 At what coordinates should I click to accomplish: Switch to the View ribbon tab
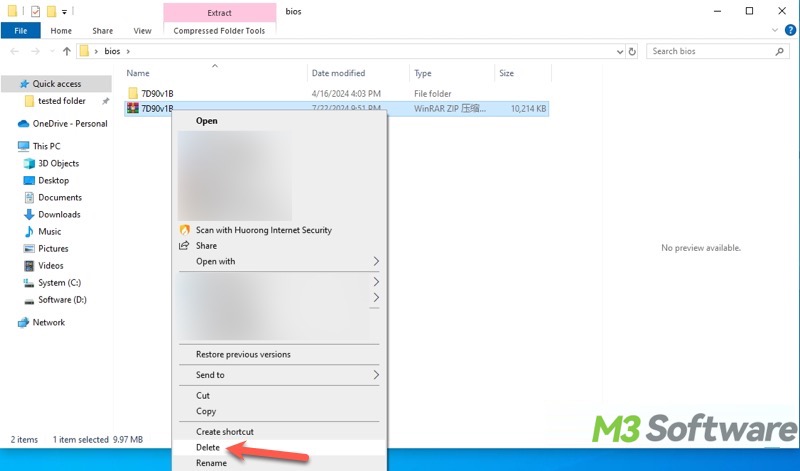[143, 31]
